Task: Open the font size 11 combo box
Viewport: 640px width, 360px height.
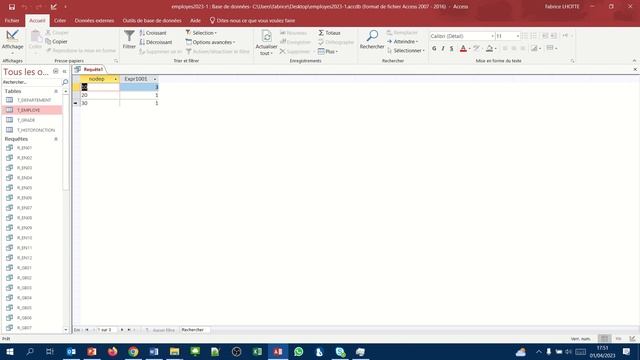Action: coord(507,36)
